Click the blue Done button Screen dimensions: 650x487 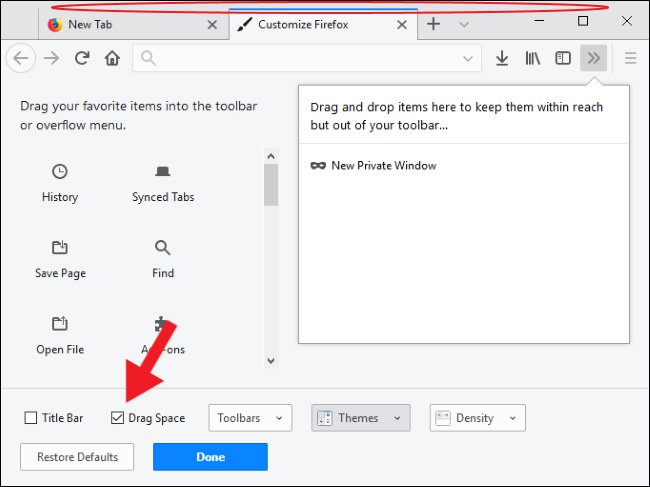[x=210, y=457]
